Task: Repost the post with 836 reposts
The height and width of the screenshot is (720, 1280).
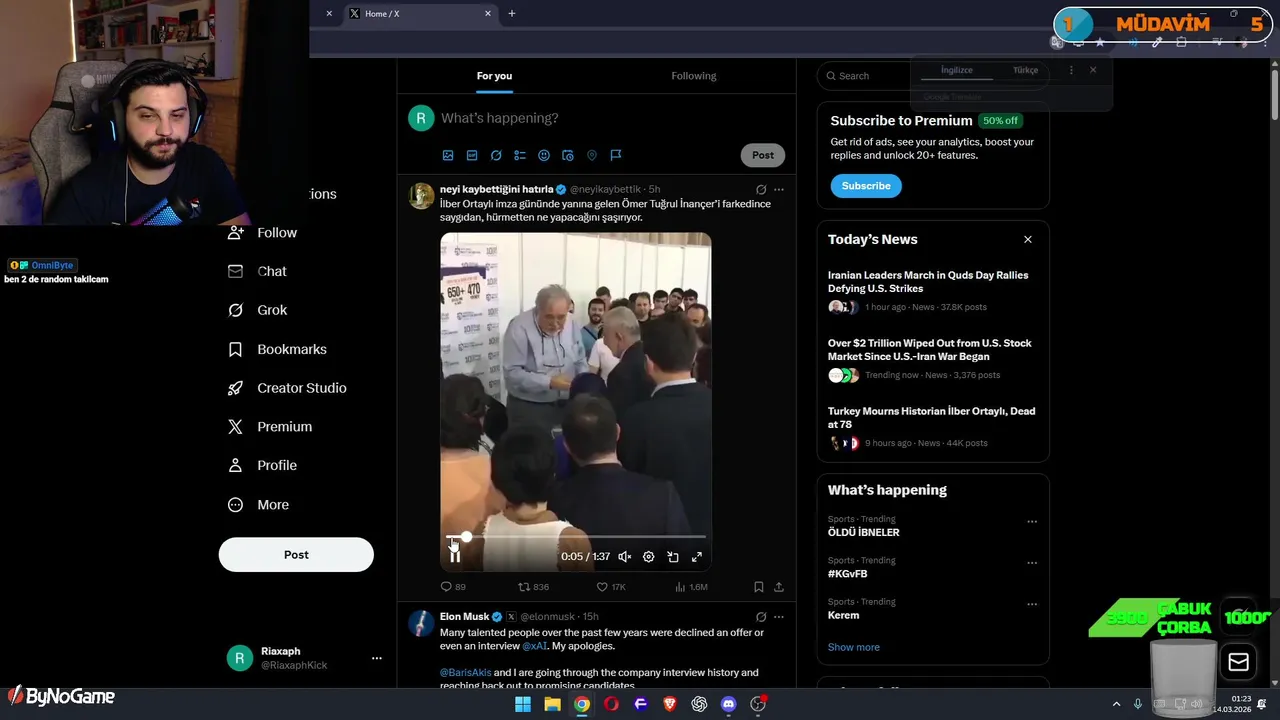Action: coord(533,587)
